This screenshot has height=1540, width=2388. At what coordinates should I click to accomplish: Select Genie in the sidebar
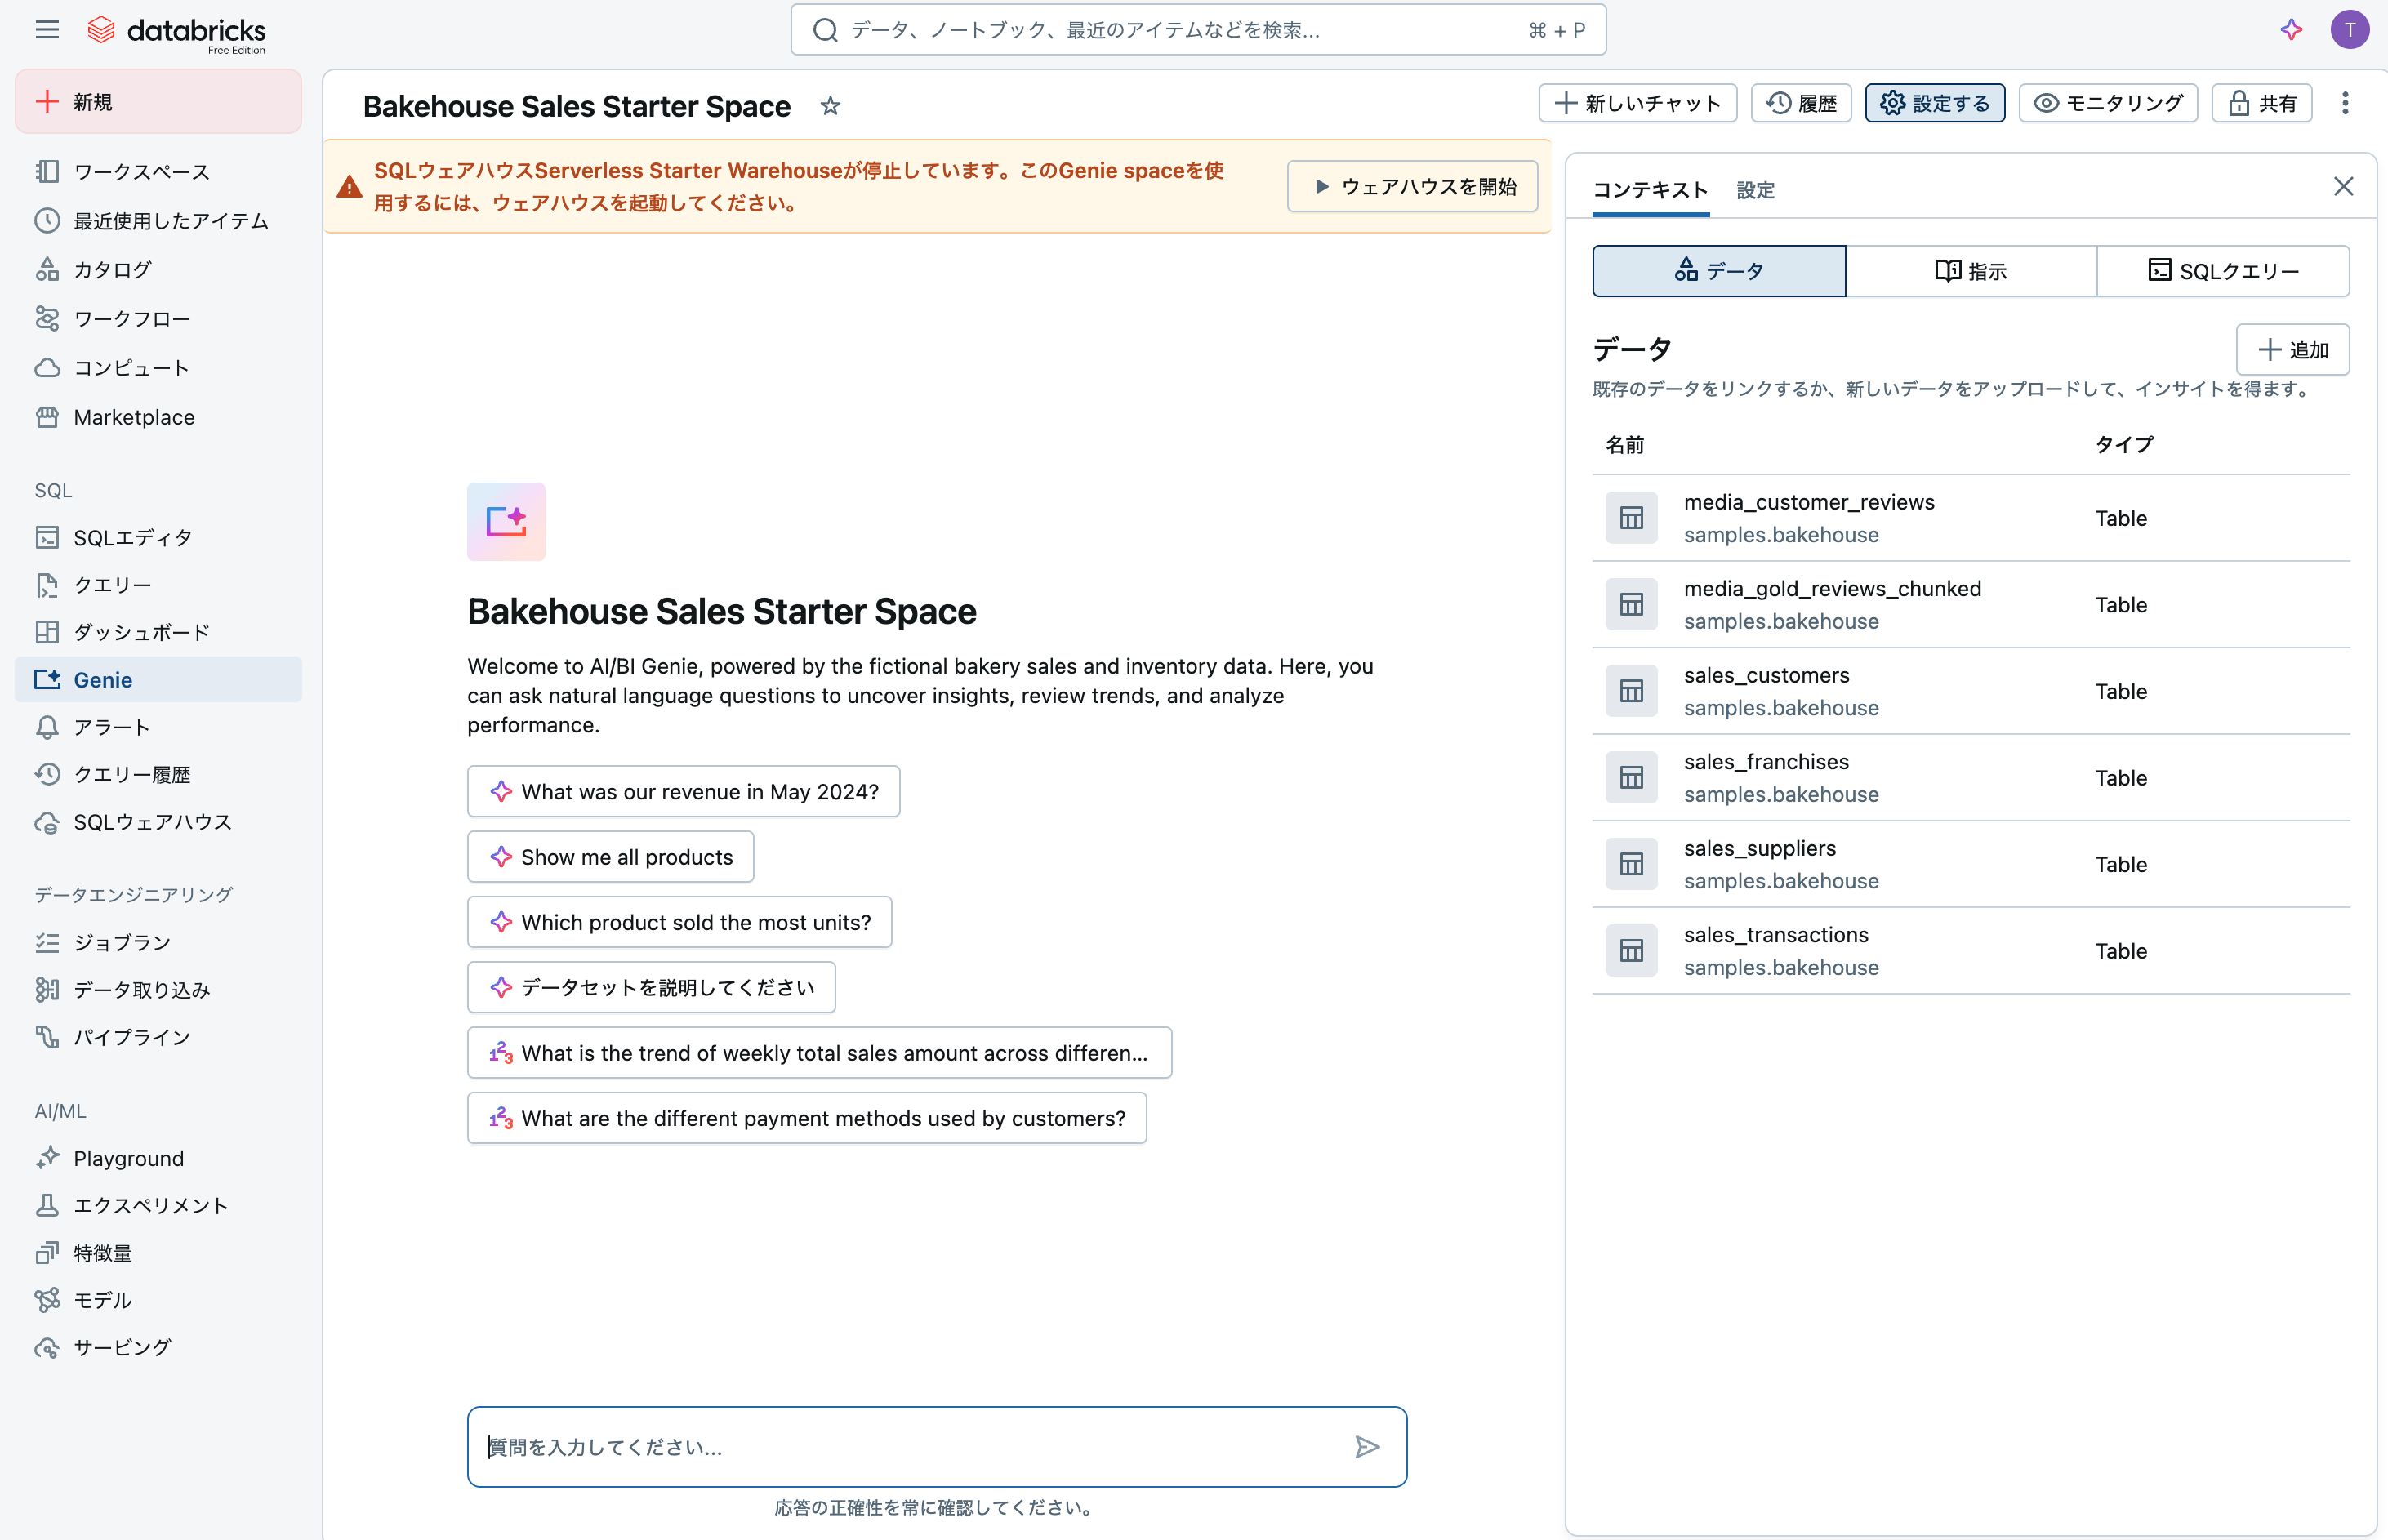click(x=158, y=680)
